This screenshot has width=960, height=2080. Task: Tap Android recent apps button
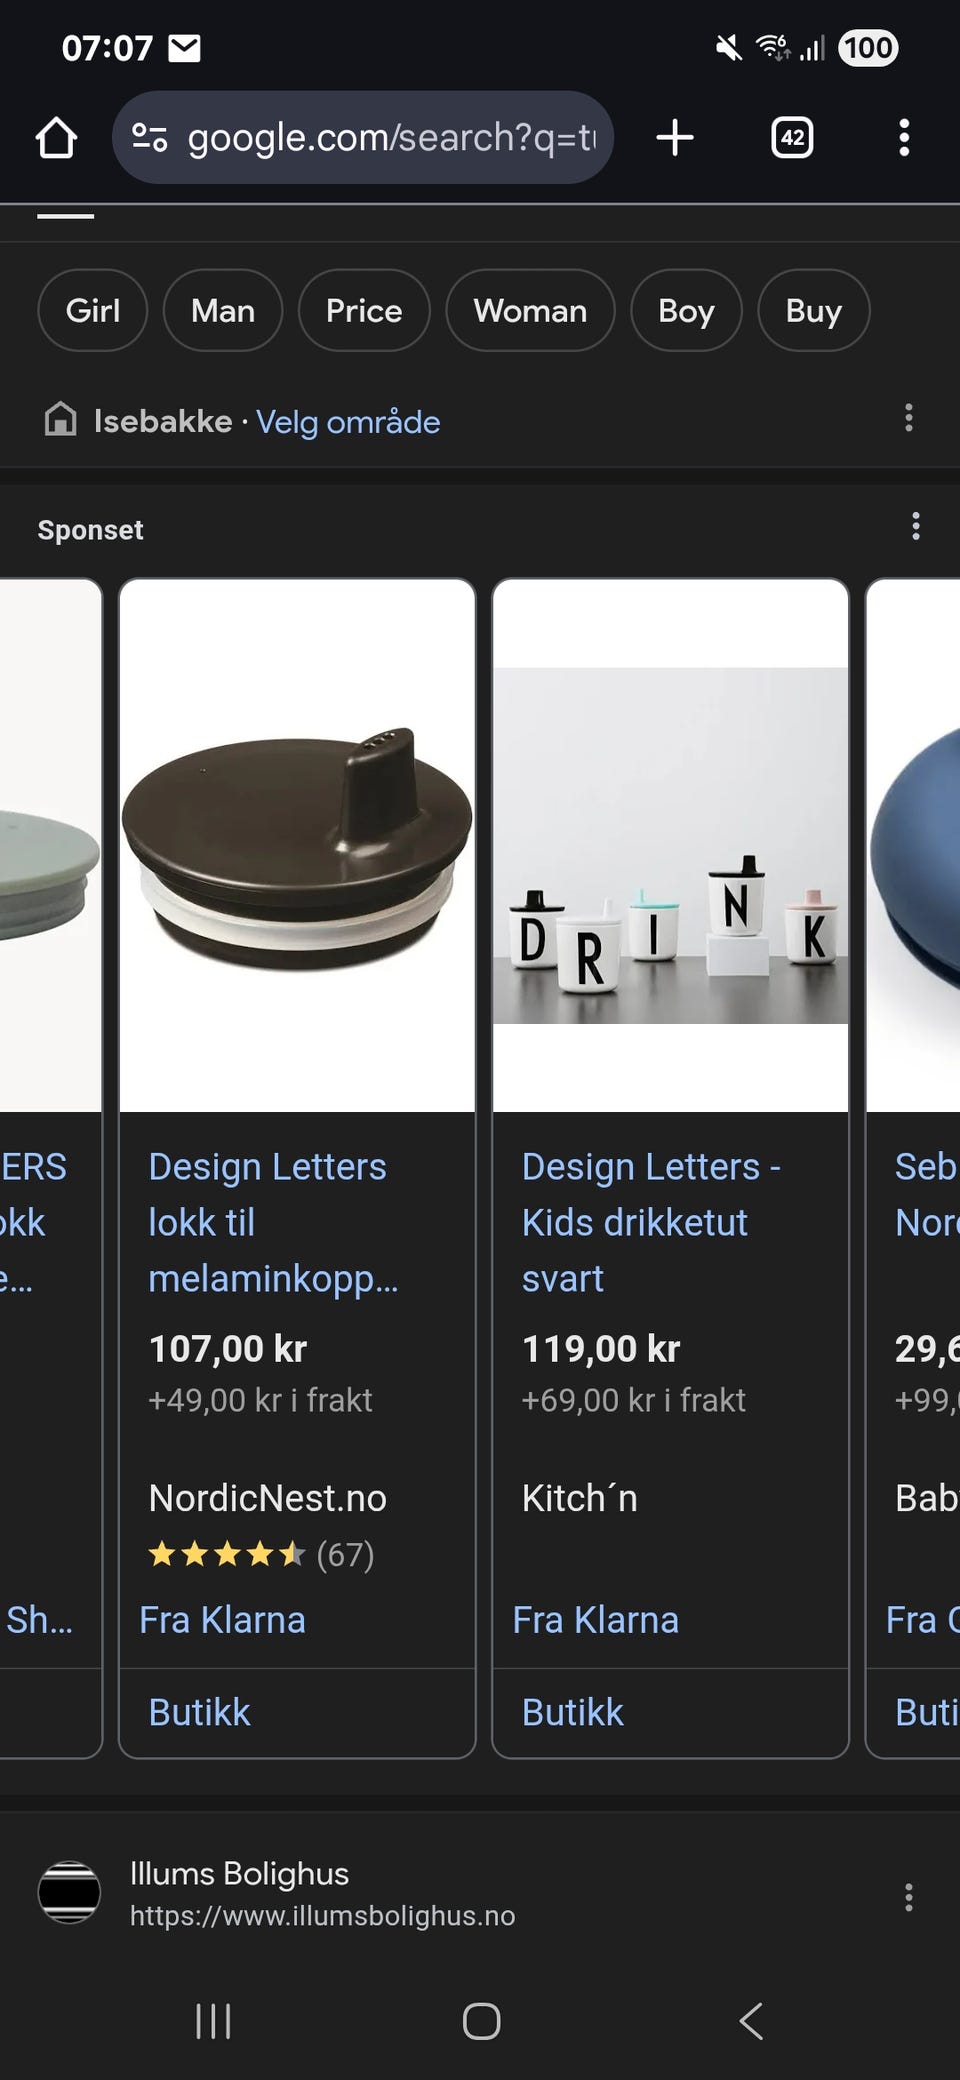pyautogui.click(x=213, y=2021)
